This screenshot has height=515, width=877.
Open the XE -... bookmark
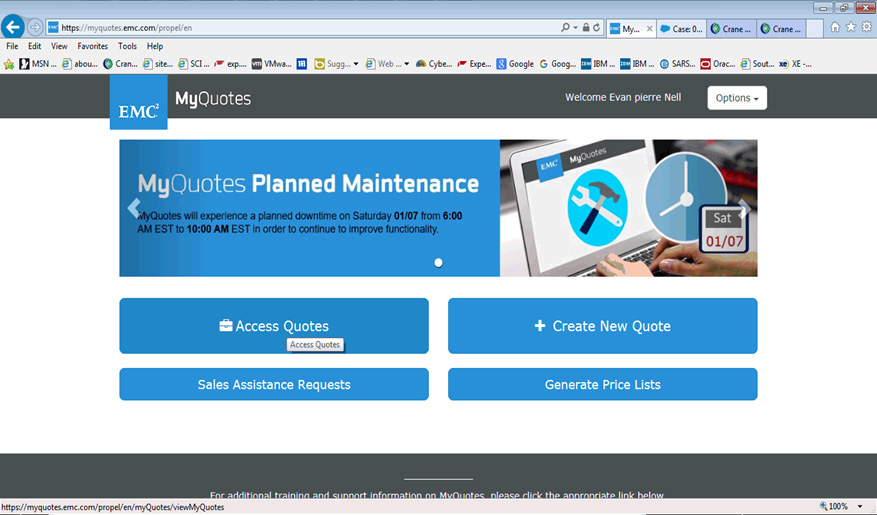coord(795,64)
